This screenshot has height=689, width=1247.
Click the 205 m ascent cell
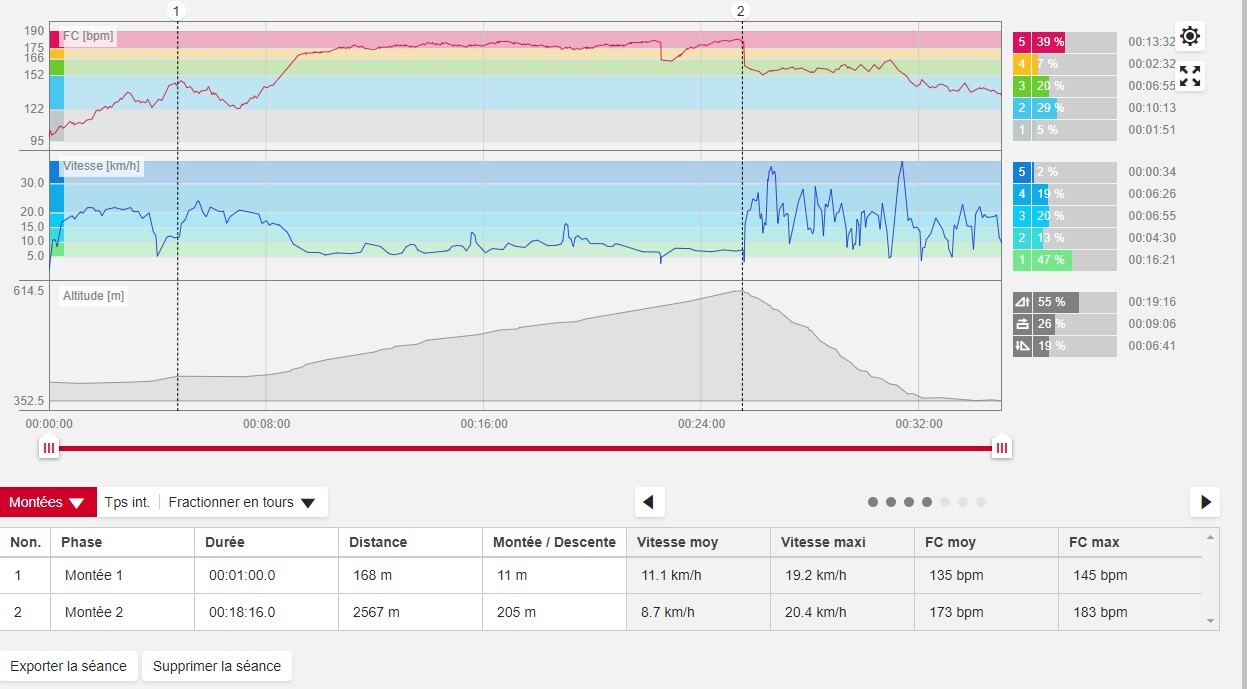[554, 612]
